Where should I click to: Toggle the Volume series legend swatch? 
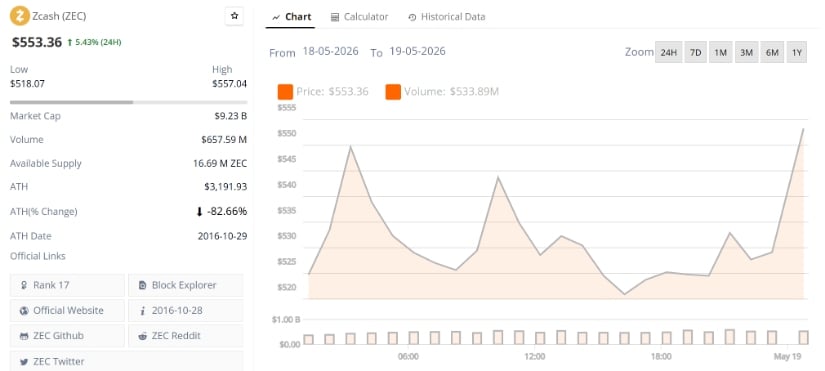pos(393,92)
